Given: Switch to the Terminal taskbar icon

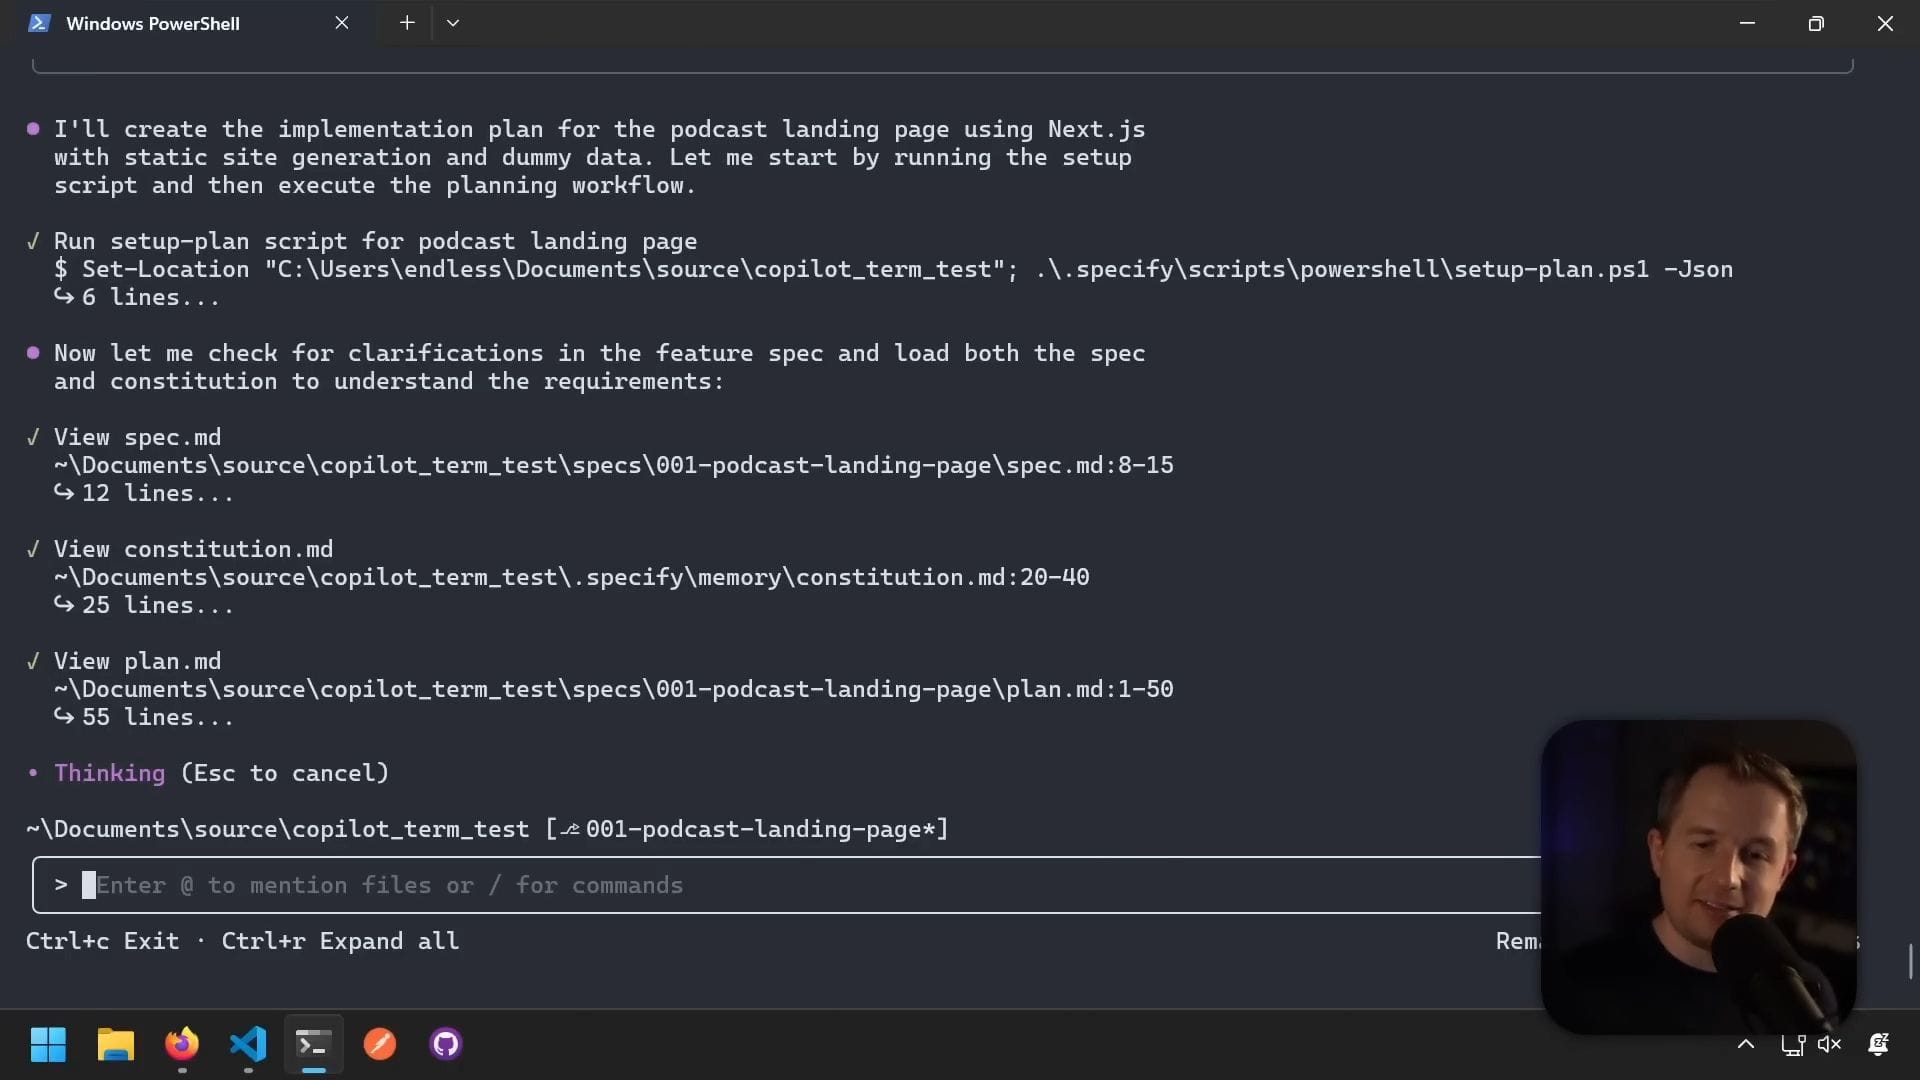Looking at the screenshot, I should (313, 1044).
